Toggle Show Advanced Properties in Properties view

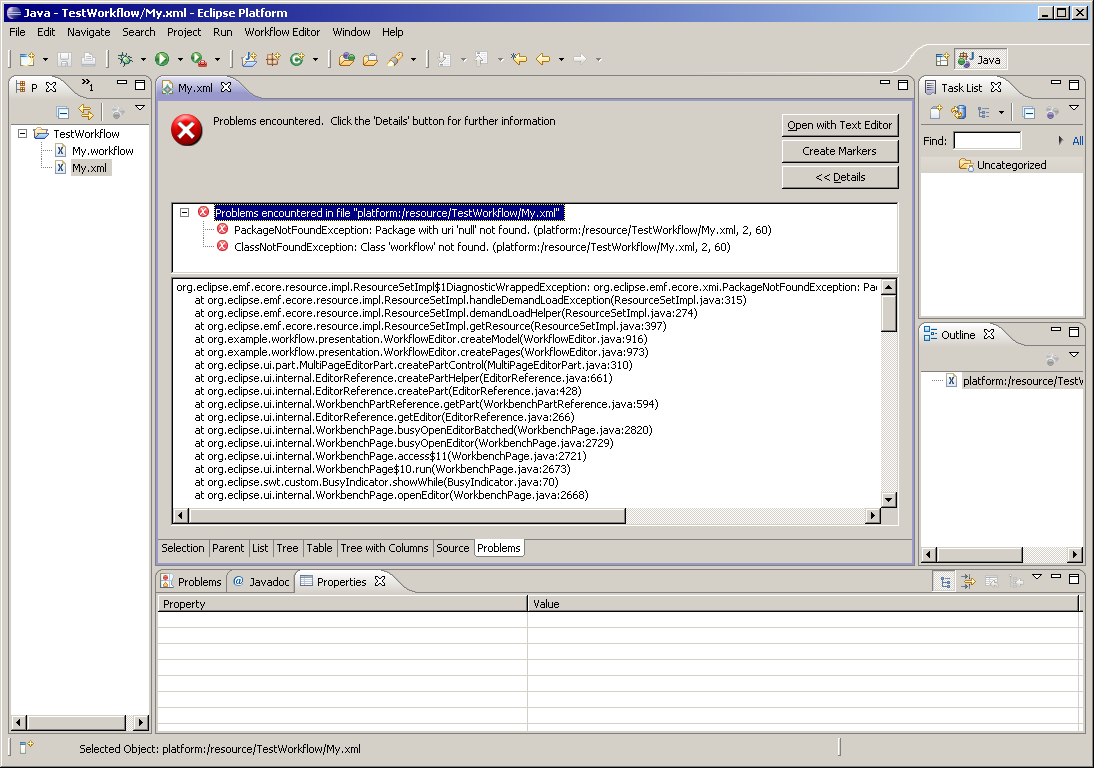[968, 582]
